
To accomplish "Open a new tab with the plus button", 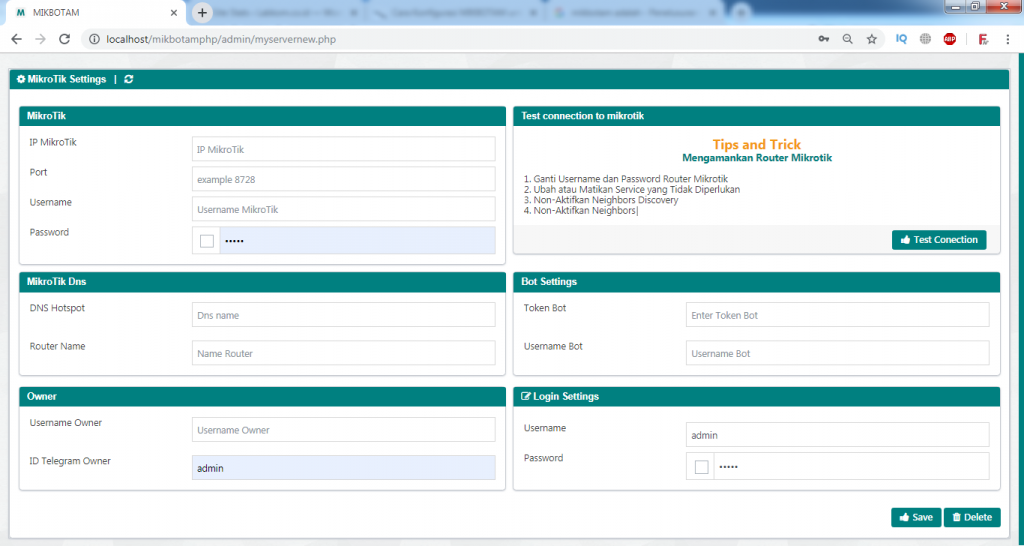I will pyautogui.click(x=202, y=12).
